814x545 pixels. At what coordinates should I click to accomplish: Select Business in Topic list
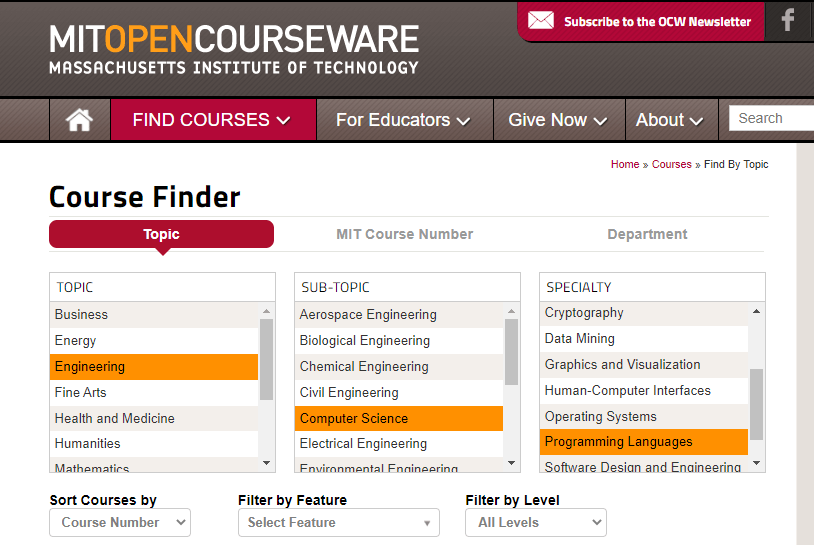154,315
